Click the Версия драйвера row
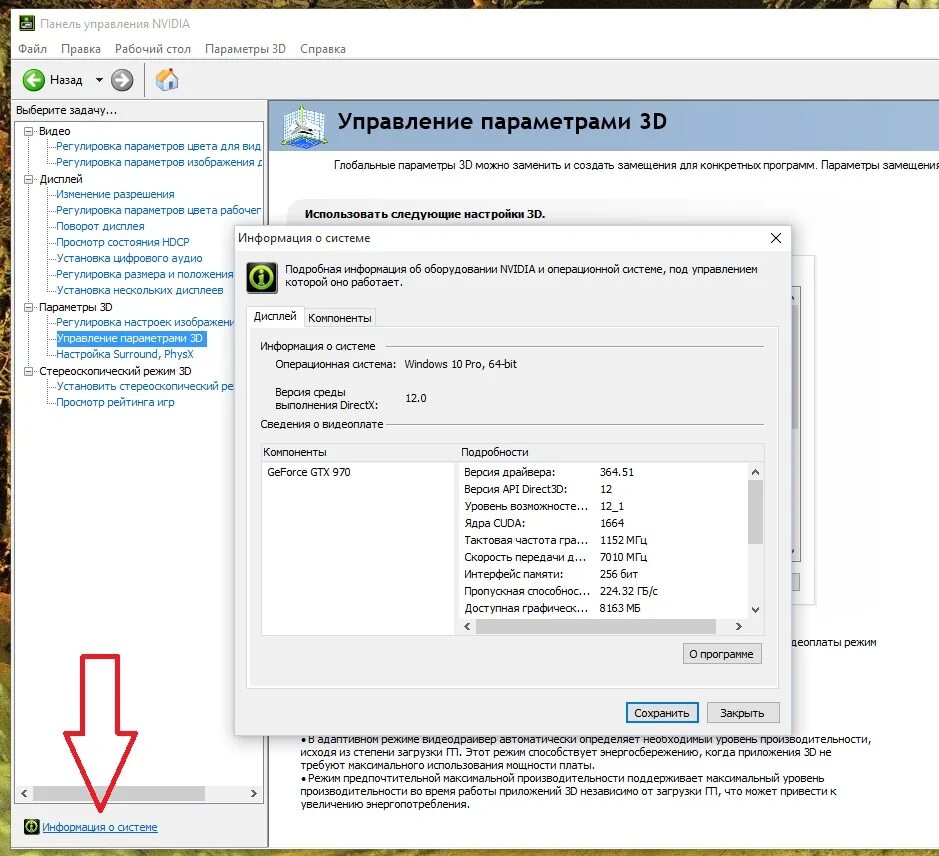 coord(603,472)
